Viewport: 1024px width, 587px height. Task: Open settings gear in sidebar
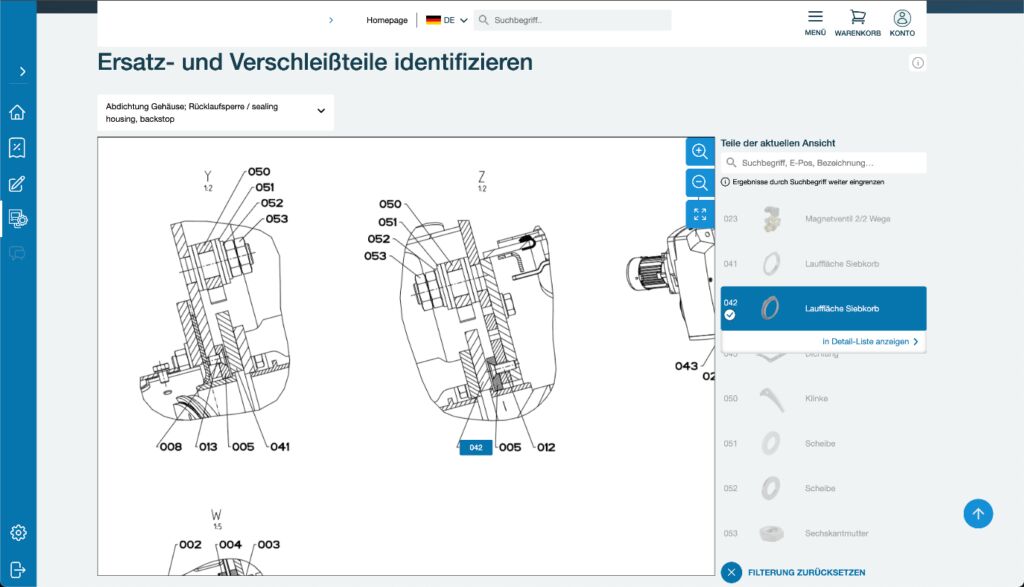click(x=17, y=532)
